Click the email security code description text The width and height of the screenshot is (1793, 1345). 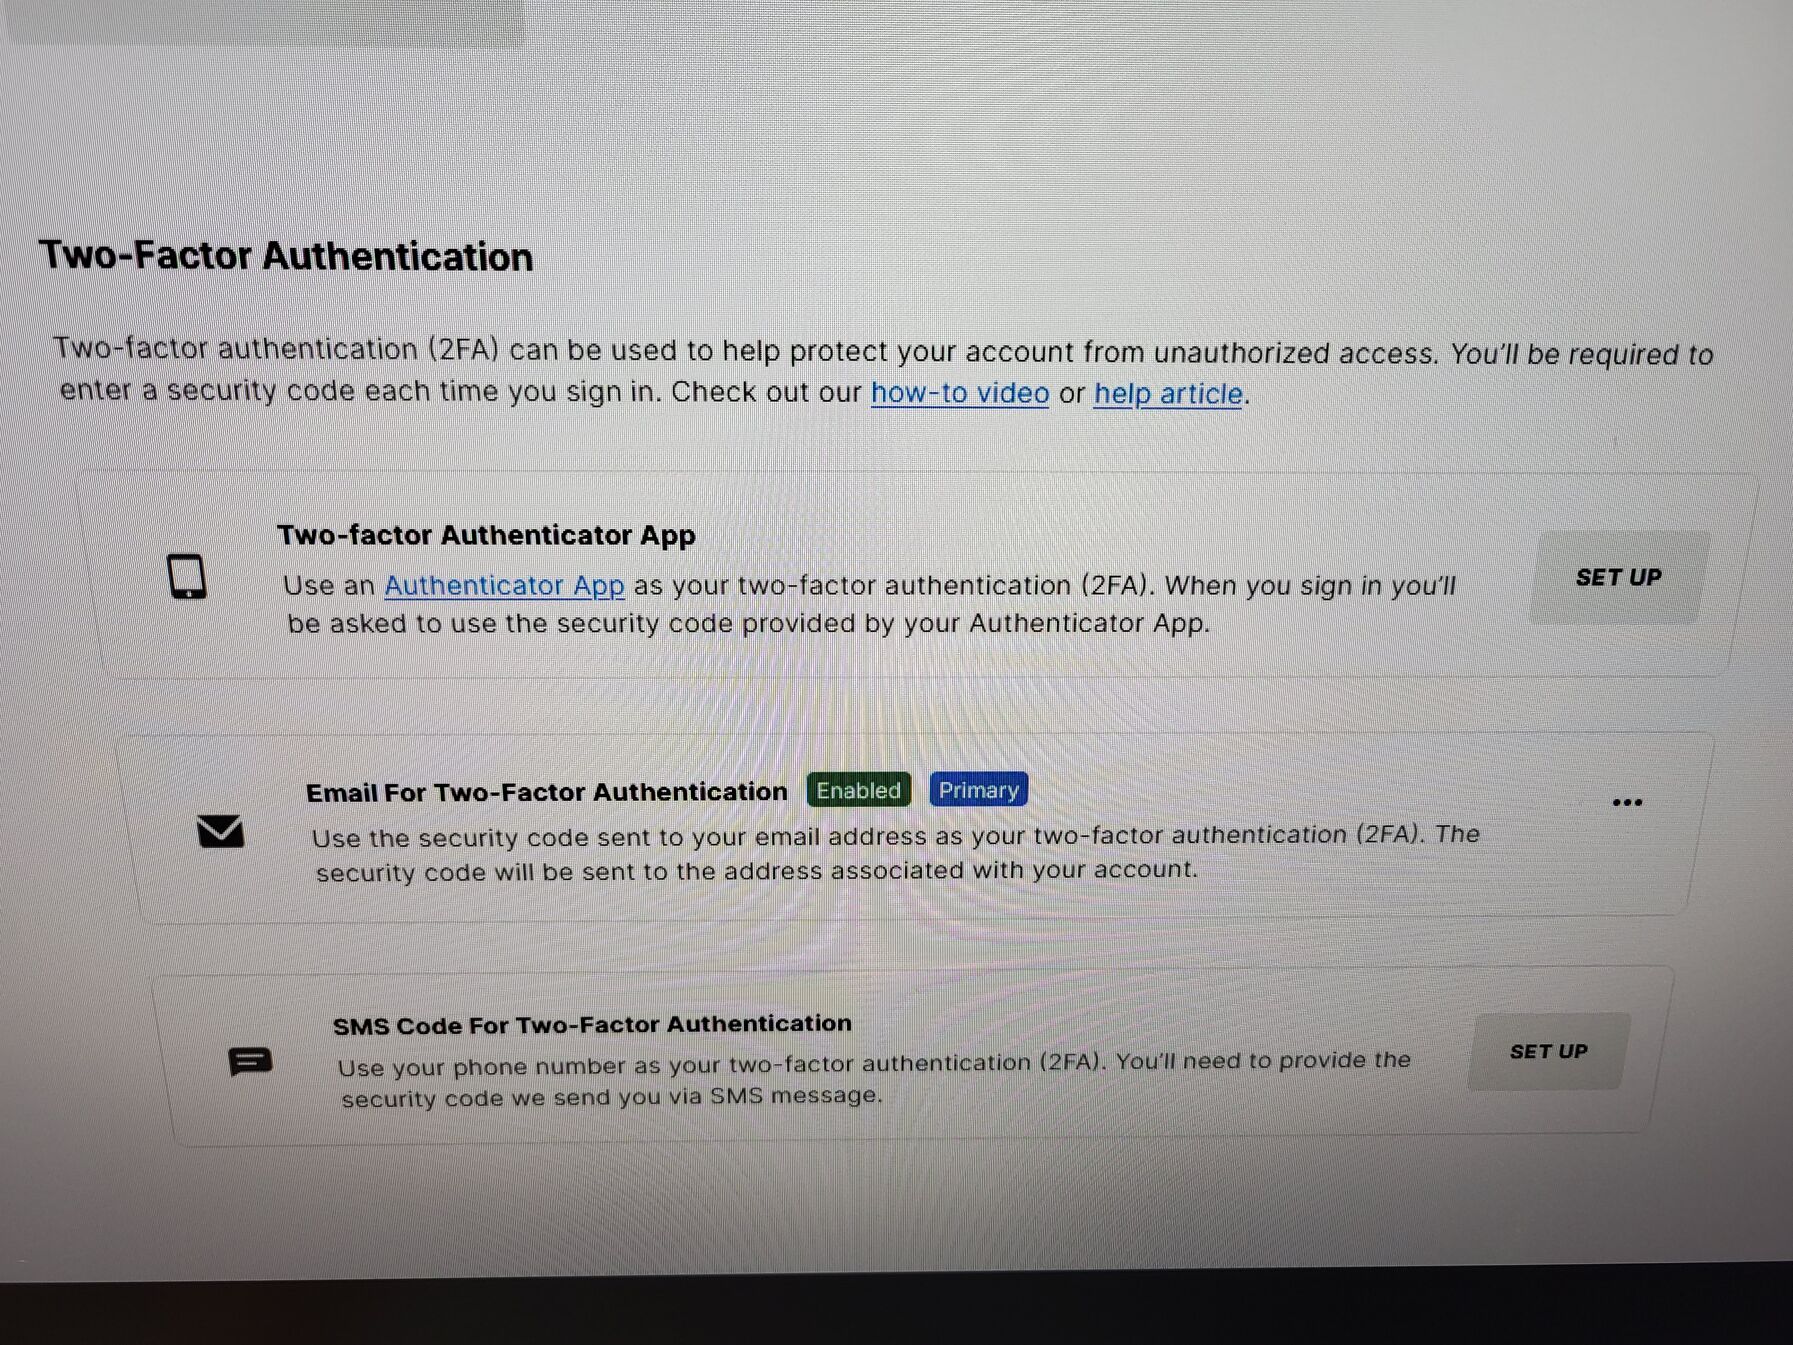pyautogui.click(x=895, y=853)
